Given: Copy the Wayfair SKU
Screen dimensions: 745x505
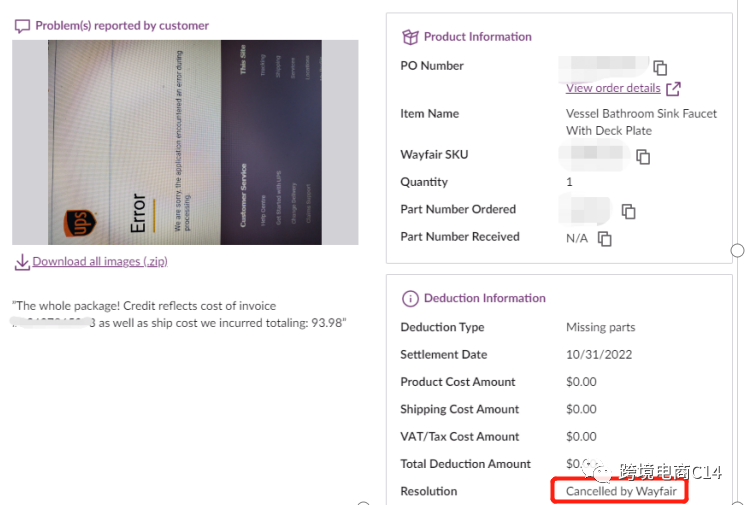Looking at the screenshot, I should [x=643, y=157].
